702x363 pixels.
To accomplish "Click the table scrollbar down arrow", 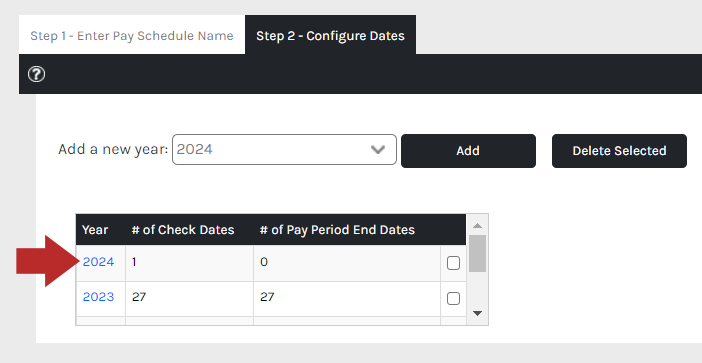I will pos(477,313).
